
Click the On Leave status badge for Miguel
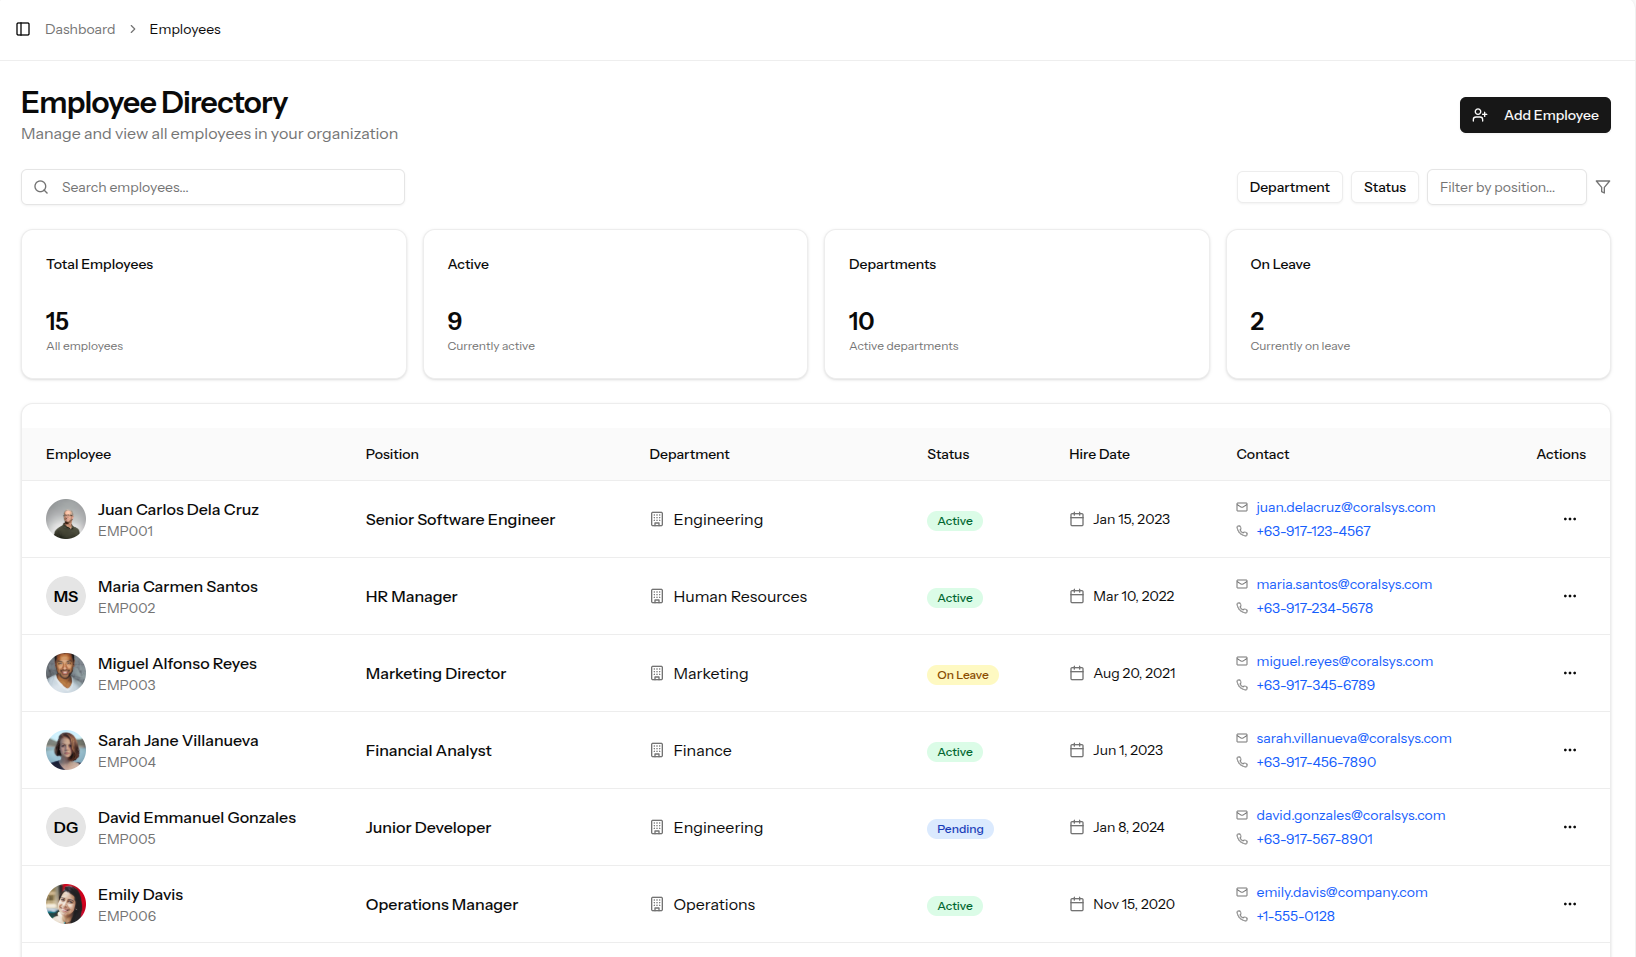962,675
